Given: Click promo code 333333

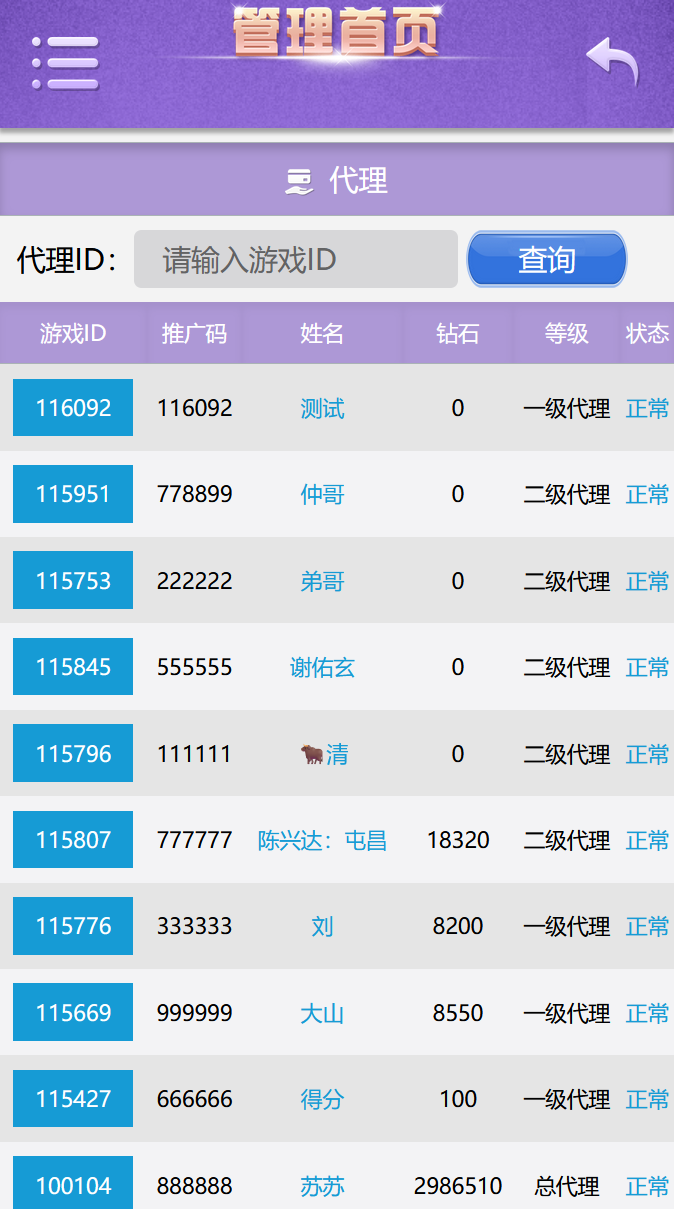Looking at the screenshot, I should pyautogui.click(x=194, y=926).
